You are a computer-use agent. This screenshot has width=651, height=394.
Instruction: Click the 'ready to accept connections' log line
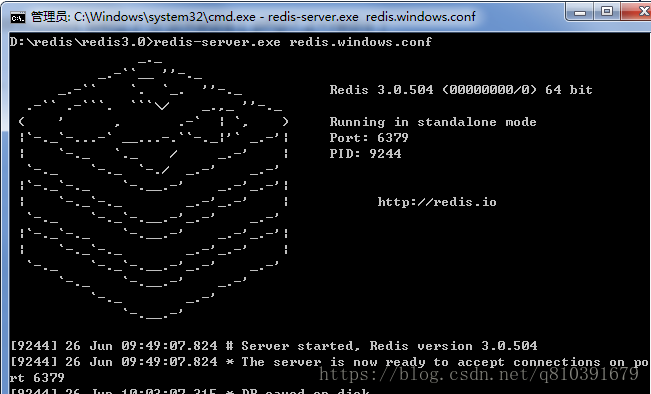330,362
